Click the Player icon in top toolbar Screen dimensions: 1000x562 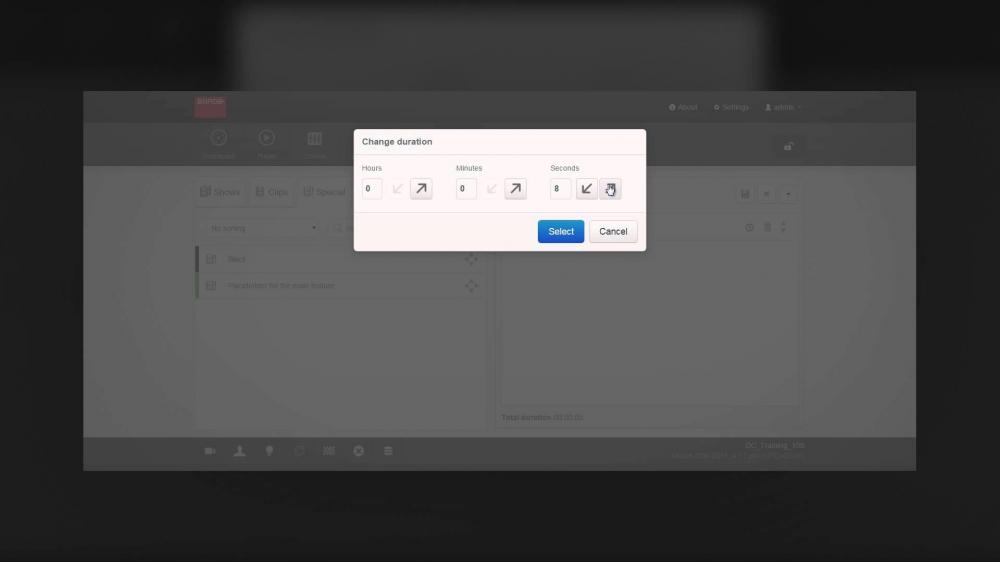[267, 141]
